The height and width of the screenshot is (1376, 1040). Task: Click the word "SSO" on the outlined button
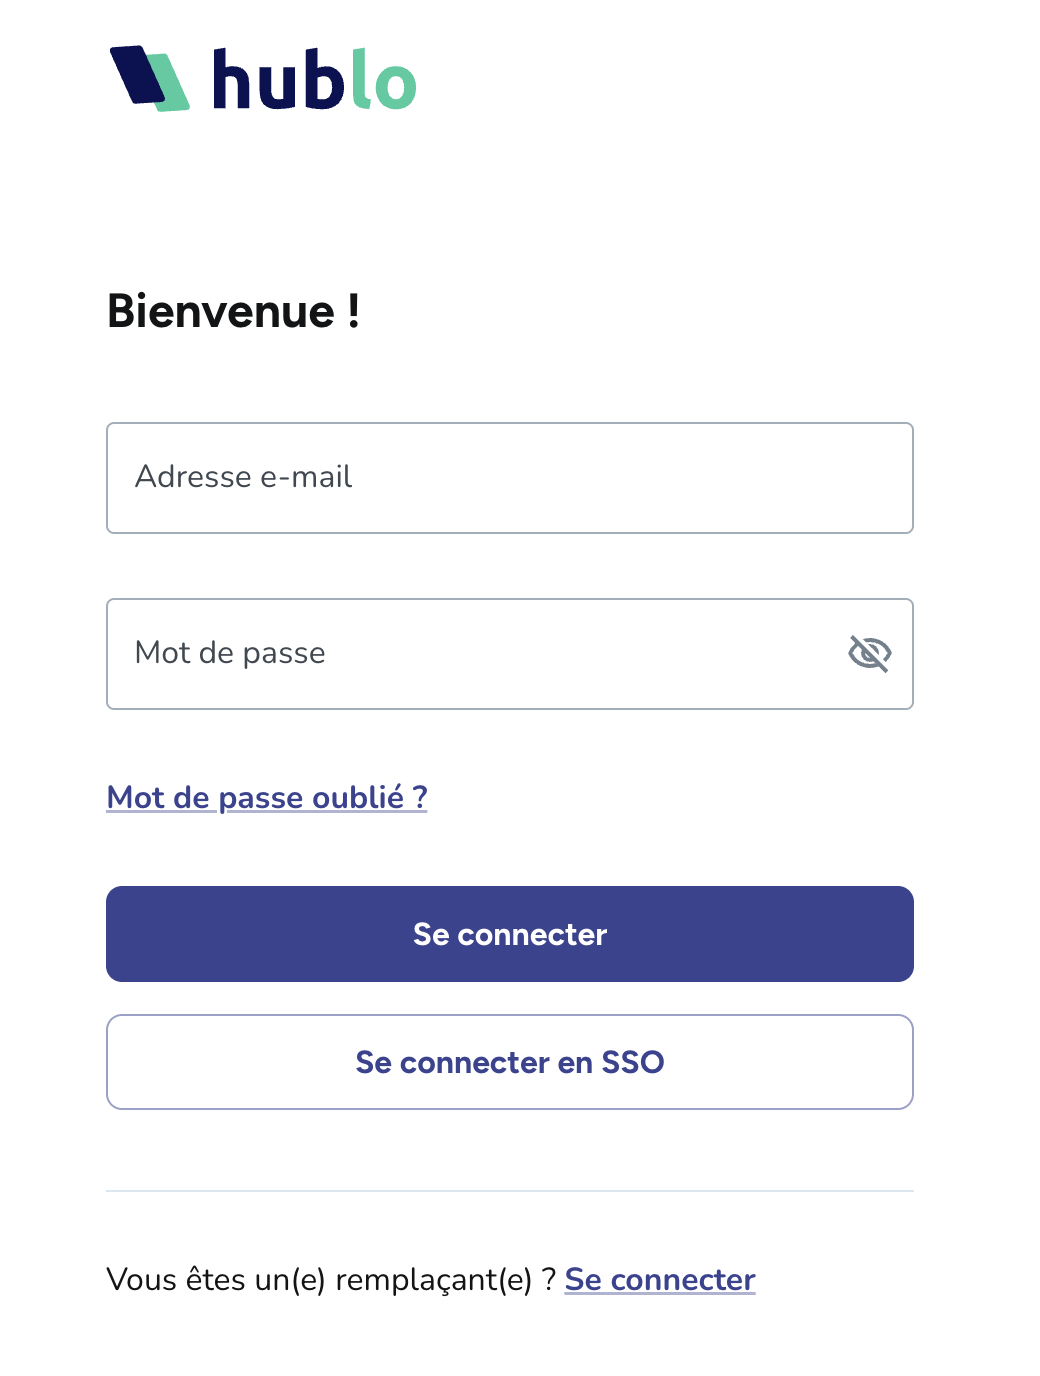point(632,1062)
